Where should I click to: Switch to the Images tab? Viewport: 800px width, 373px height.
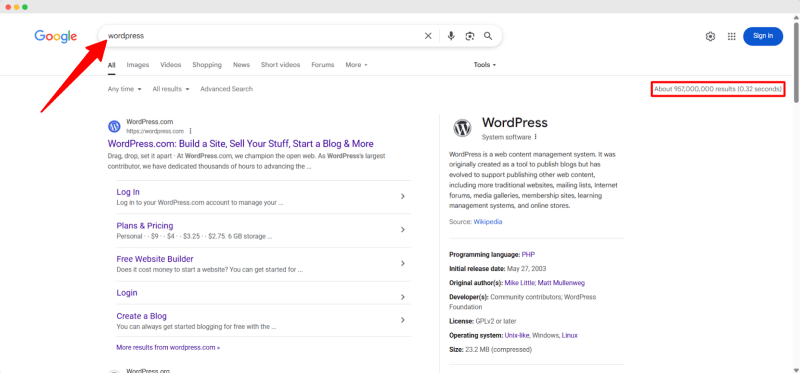tap(138, 65)
